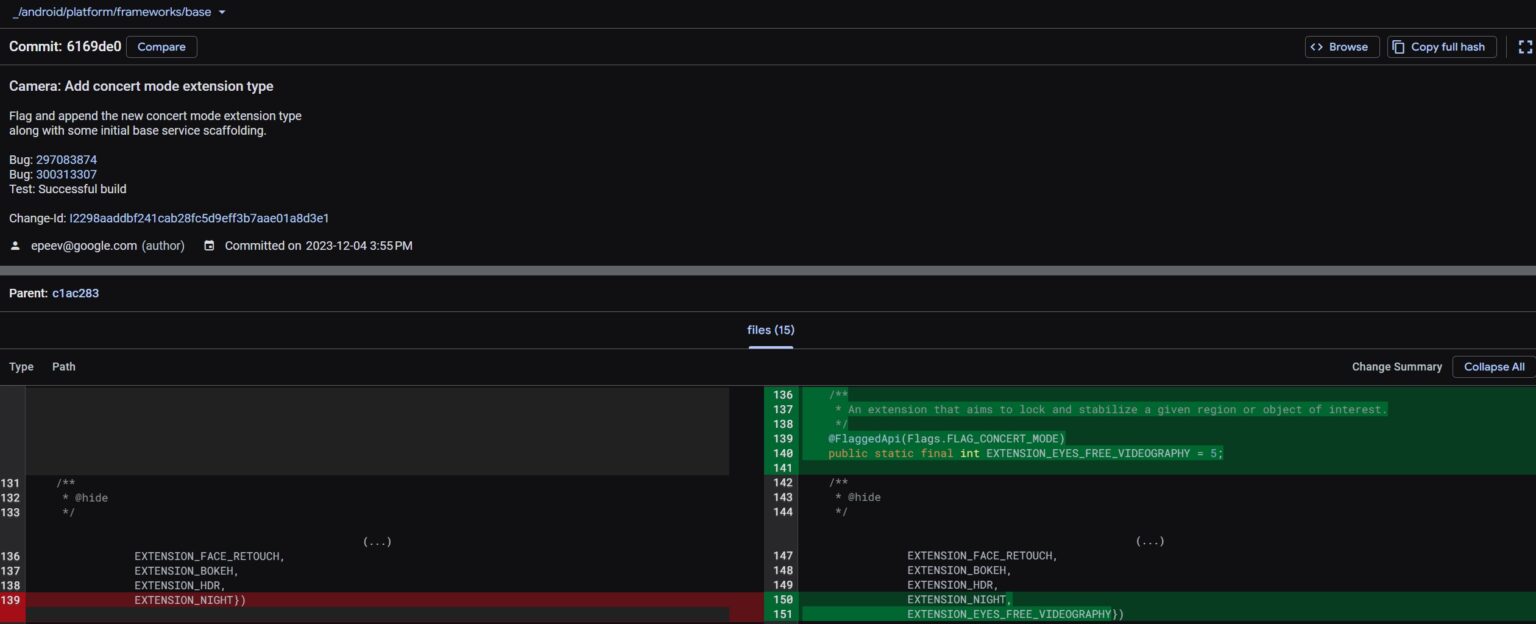Click removed line number 139

[x=11, y=600]
